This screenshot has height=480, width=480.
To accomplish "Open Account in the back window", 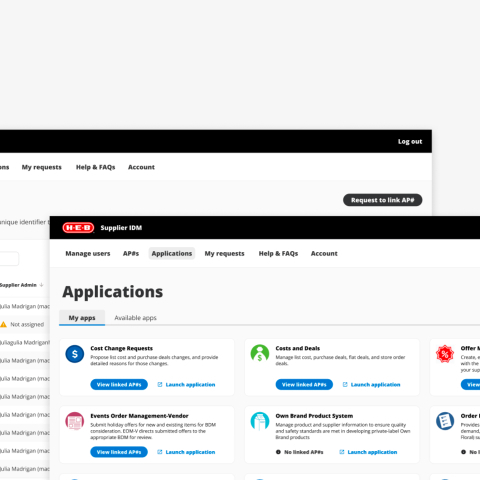I will [x=141, y=167].
